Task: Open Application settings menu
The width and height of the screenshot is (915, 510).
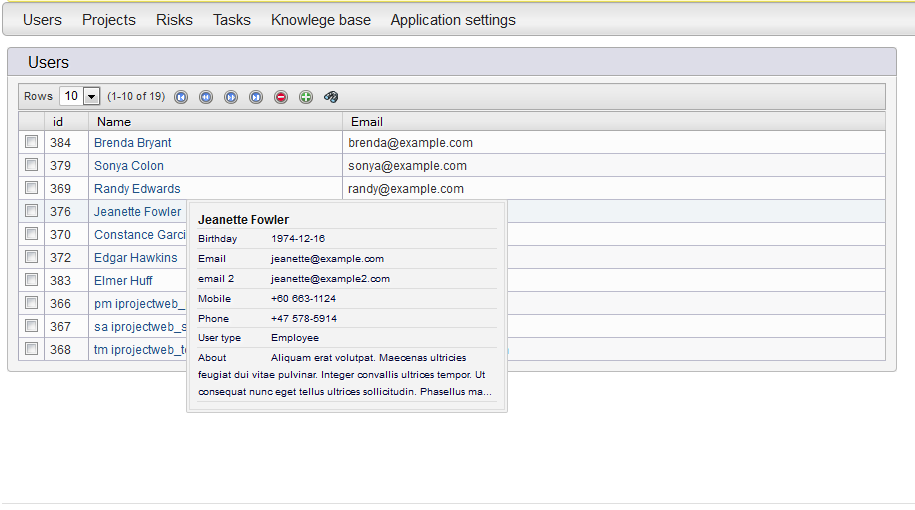Action: (453, 20)
